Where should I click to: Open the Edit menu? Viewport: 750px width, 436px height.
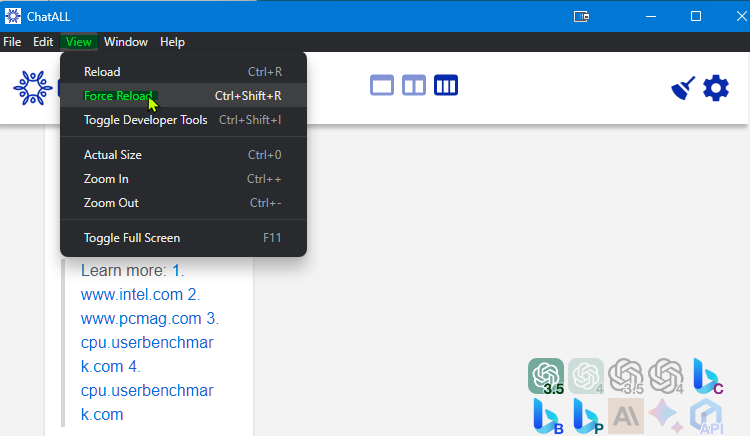pos(43,42)
